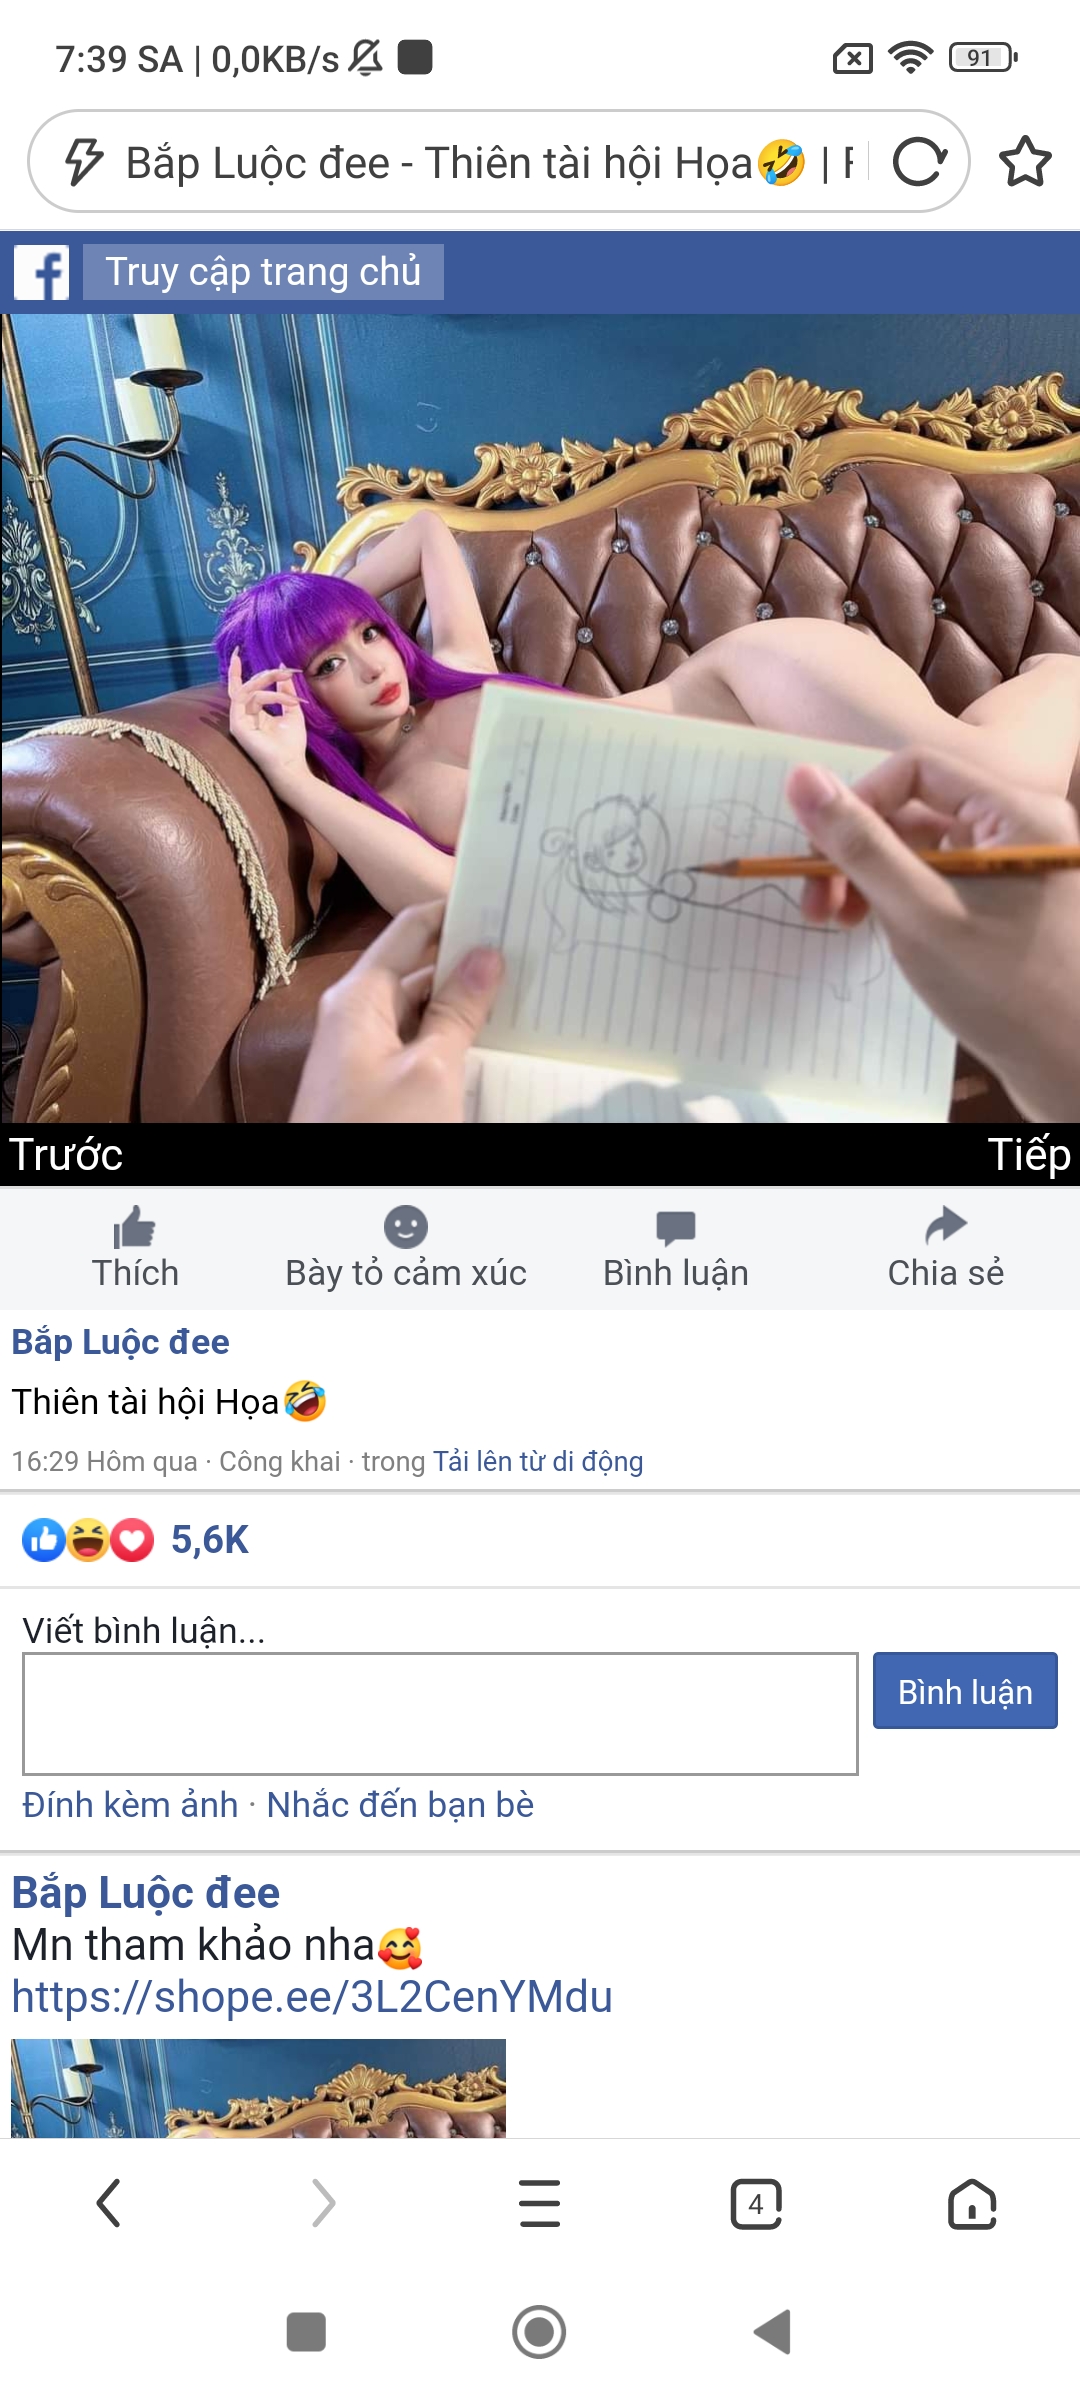
Task: Go to next photo via Tiếp
Action: 1029,1155
